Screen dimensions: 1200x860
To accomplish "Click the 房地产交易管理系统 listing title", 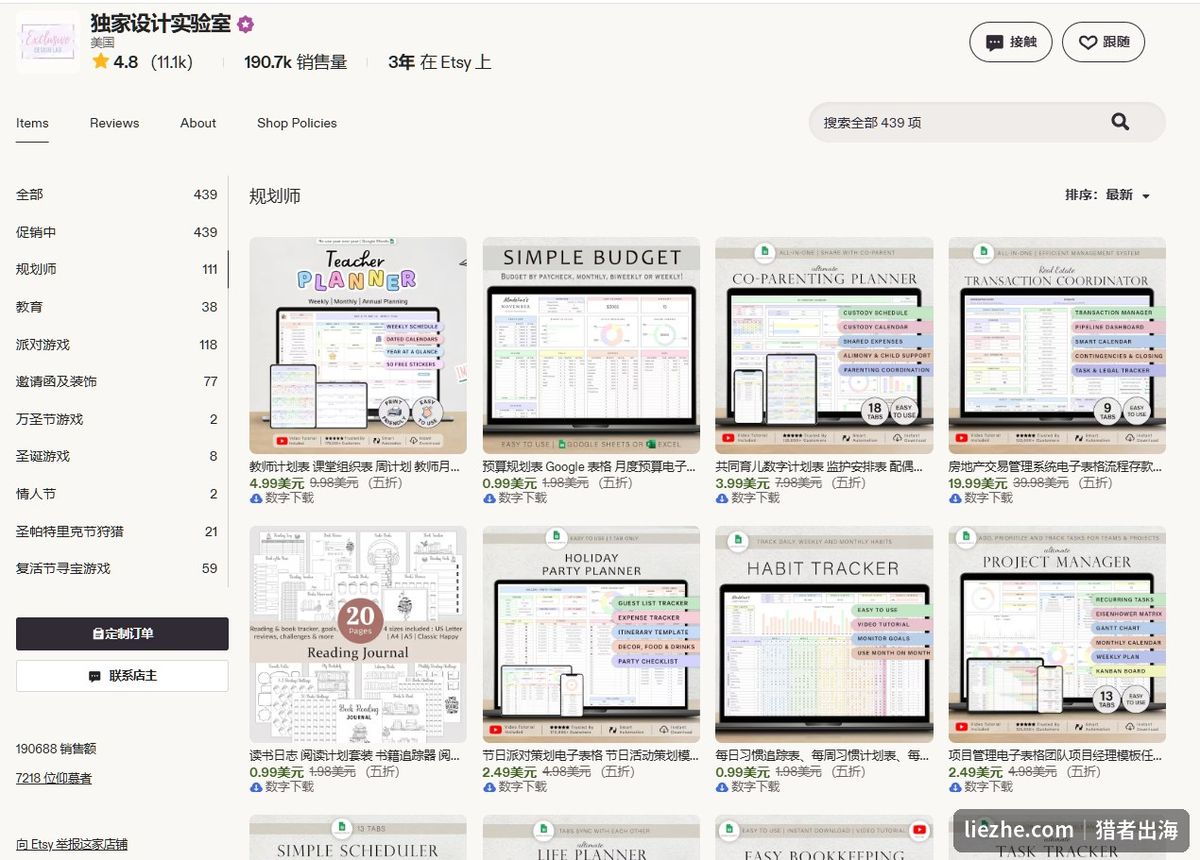I will (x=1056, y=467).
